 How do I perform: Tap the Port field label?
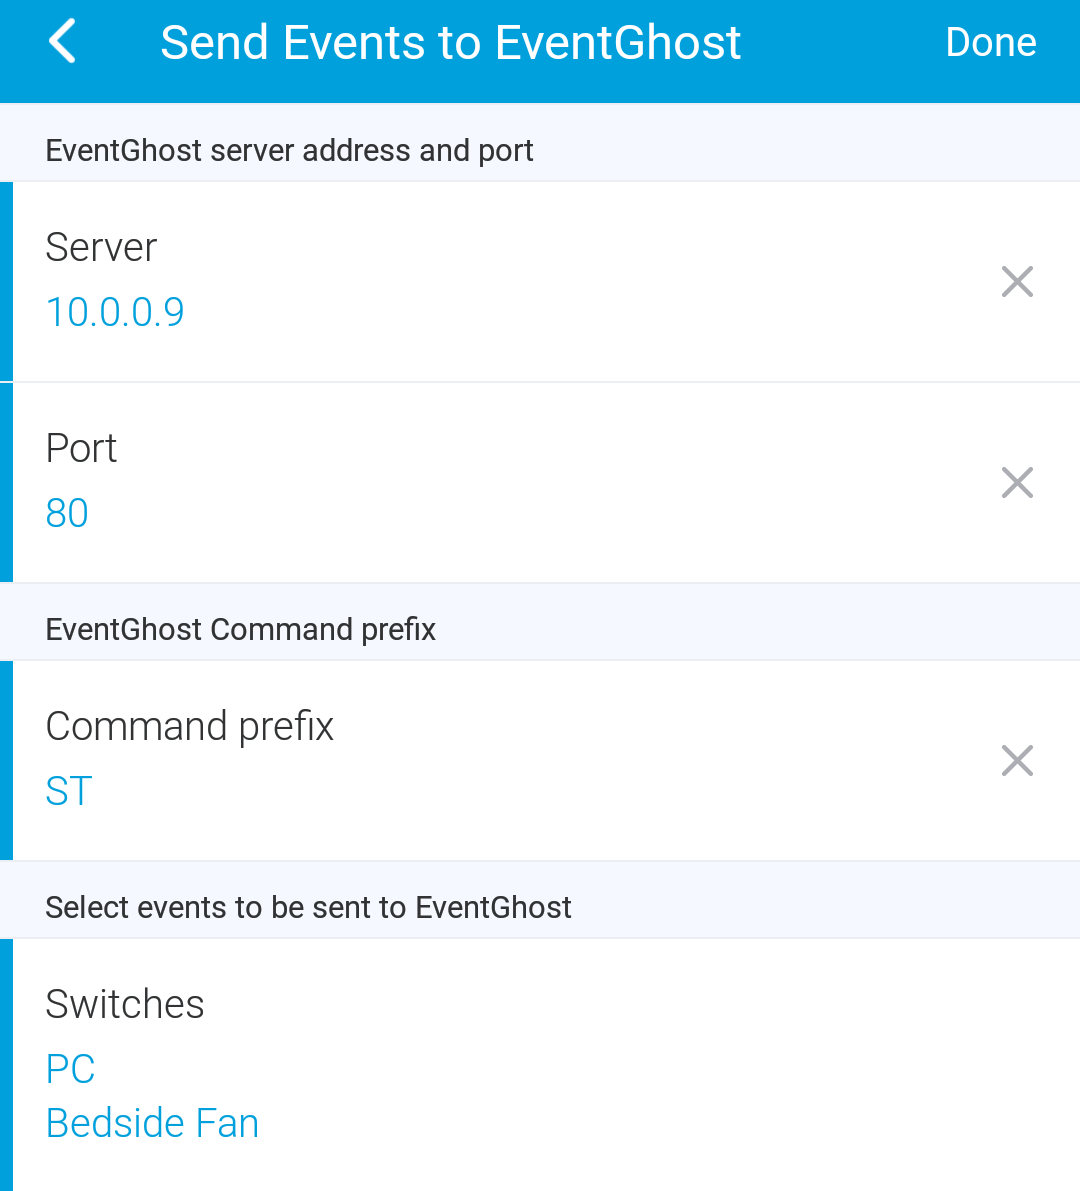pos(81,448)
